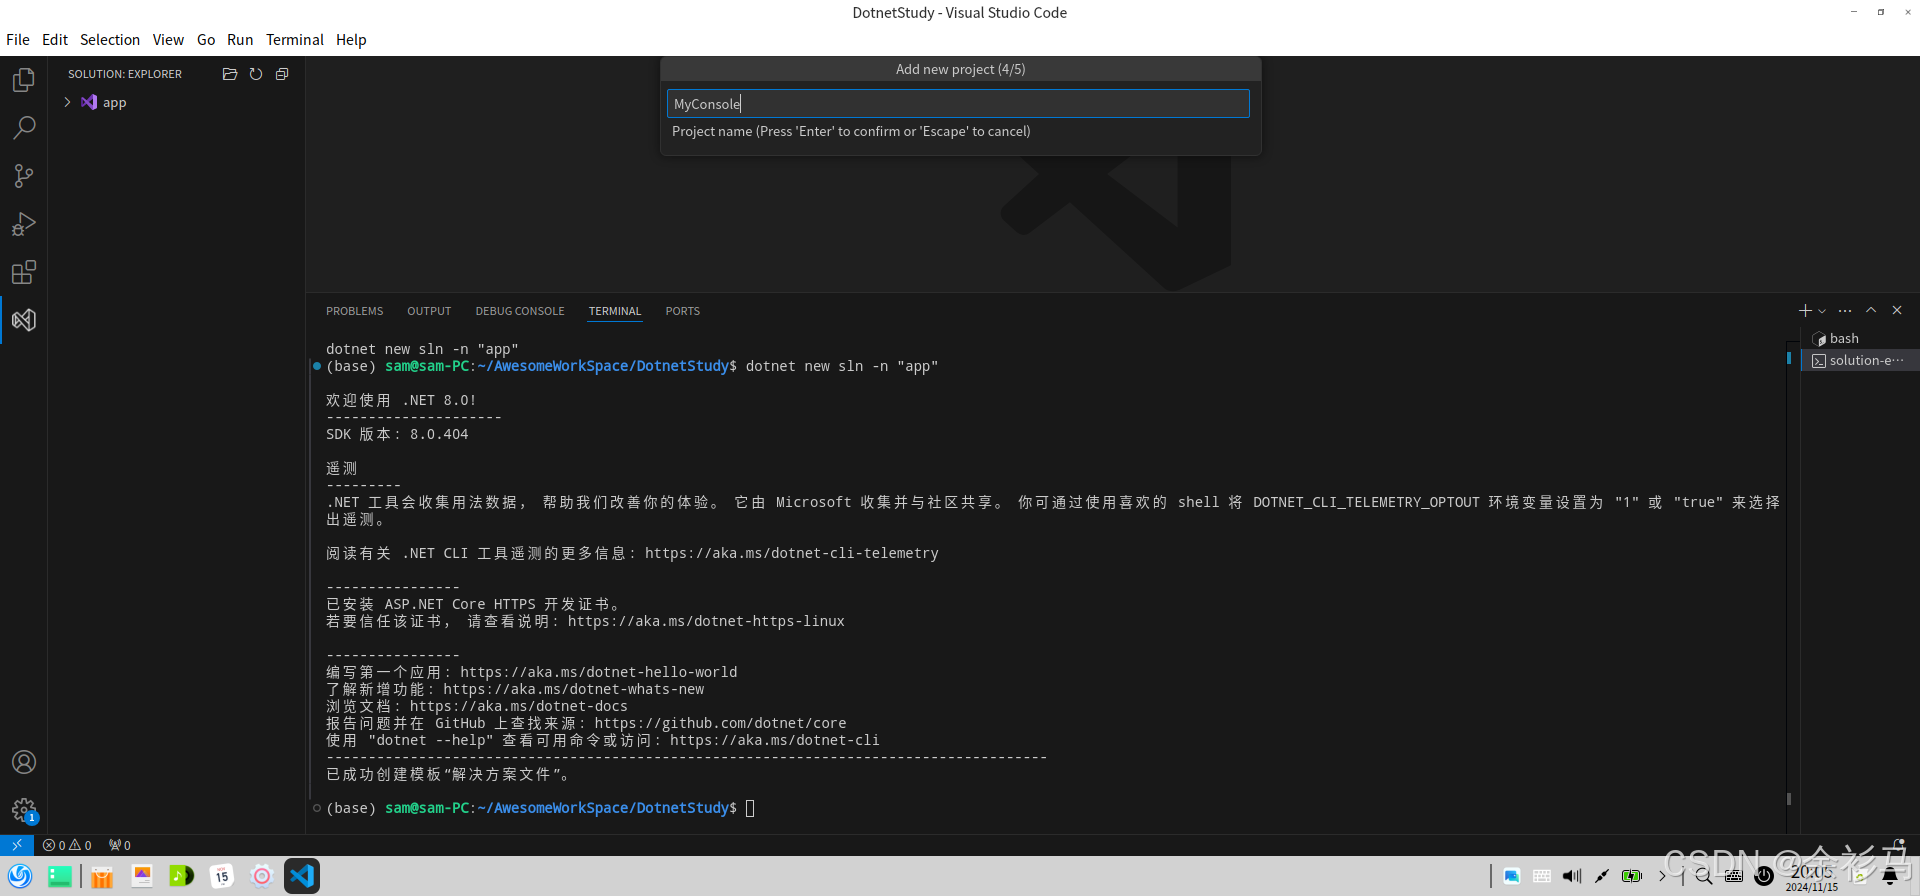Viewport: 1920px width, 896px height.
Task: Create a new terminal with plus icon
Action: click(x=1805, y=311)
